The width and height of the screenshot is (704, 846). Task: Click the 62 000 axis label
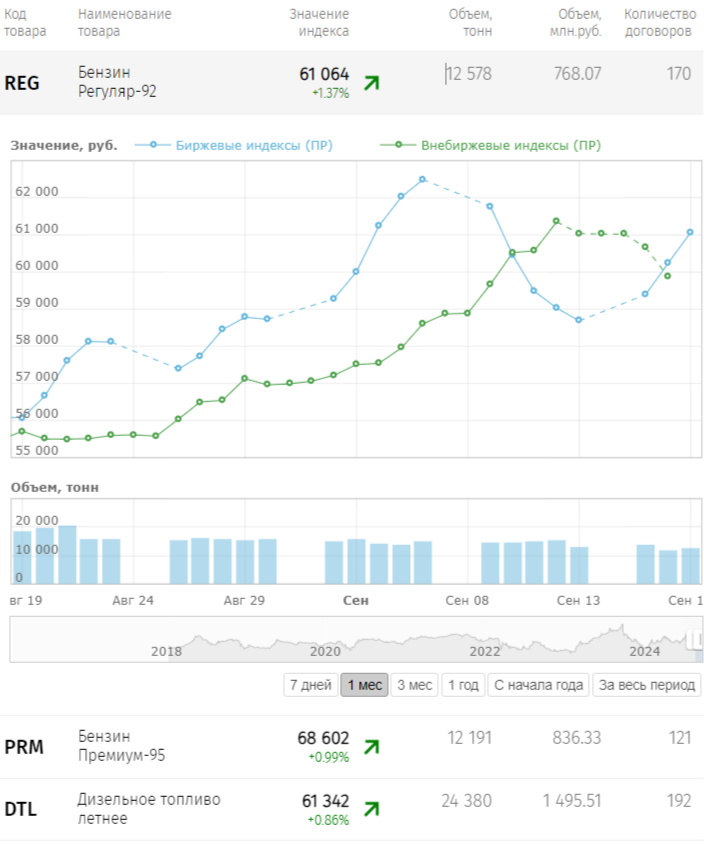tap(37, 192)
